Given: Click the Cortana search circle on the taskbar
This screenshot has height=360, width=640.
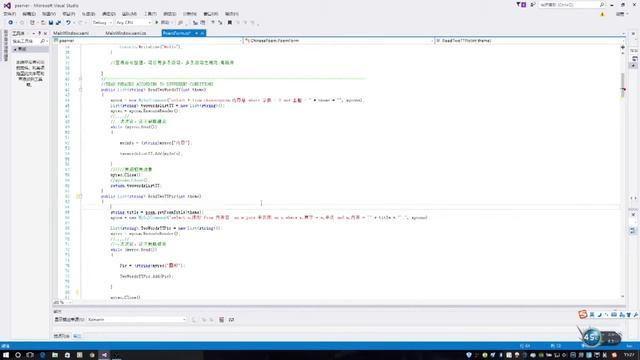Looking at the screenshot, I should click(x=18, y=355).
